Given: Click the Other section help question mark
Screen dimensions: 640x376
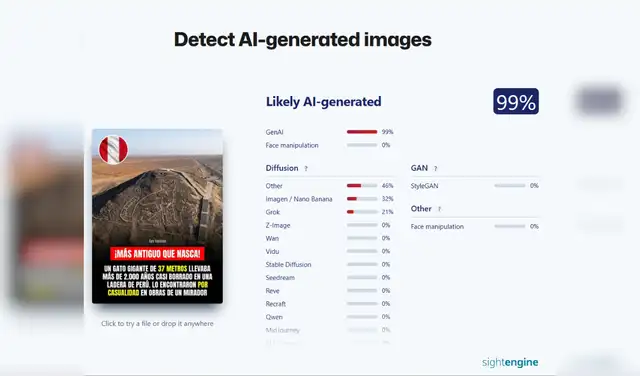Looking at the screenshot, I should point(439,209).
